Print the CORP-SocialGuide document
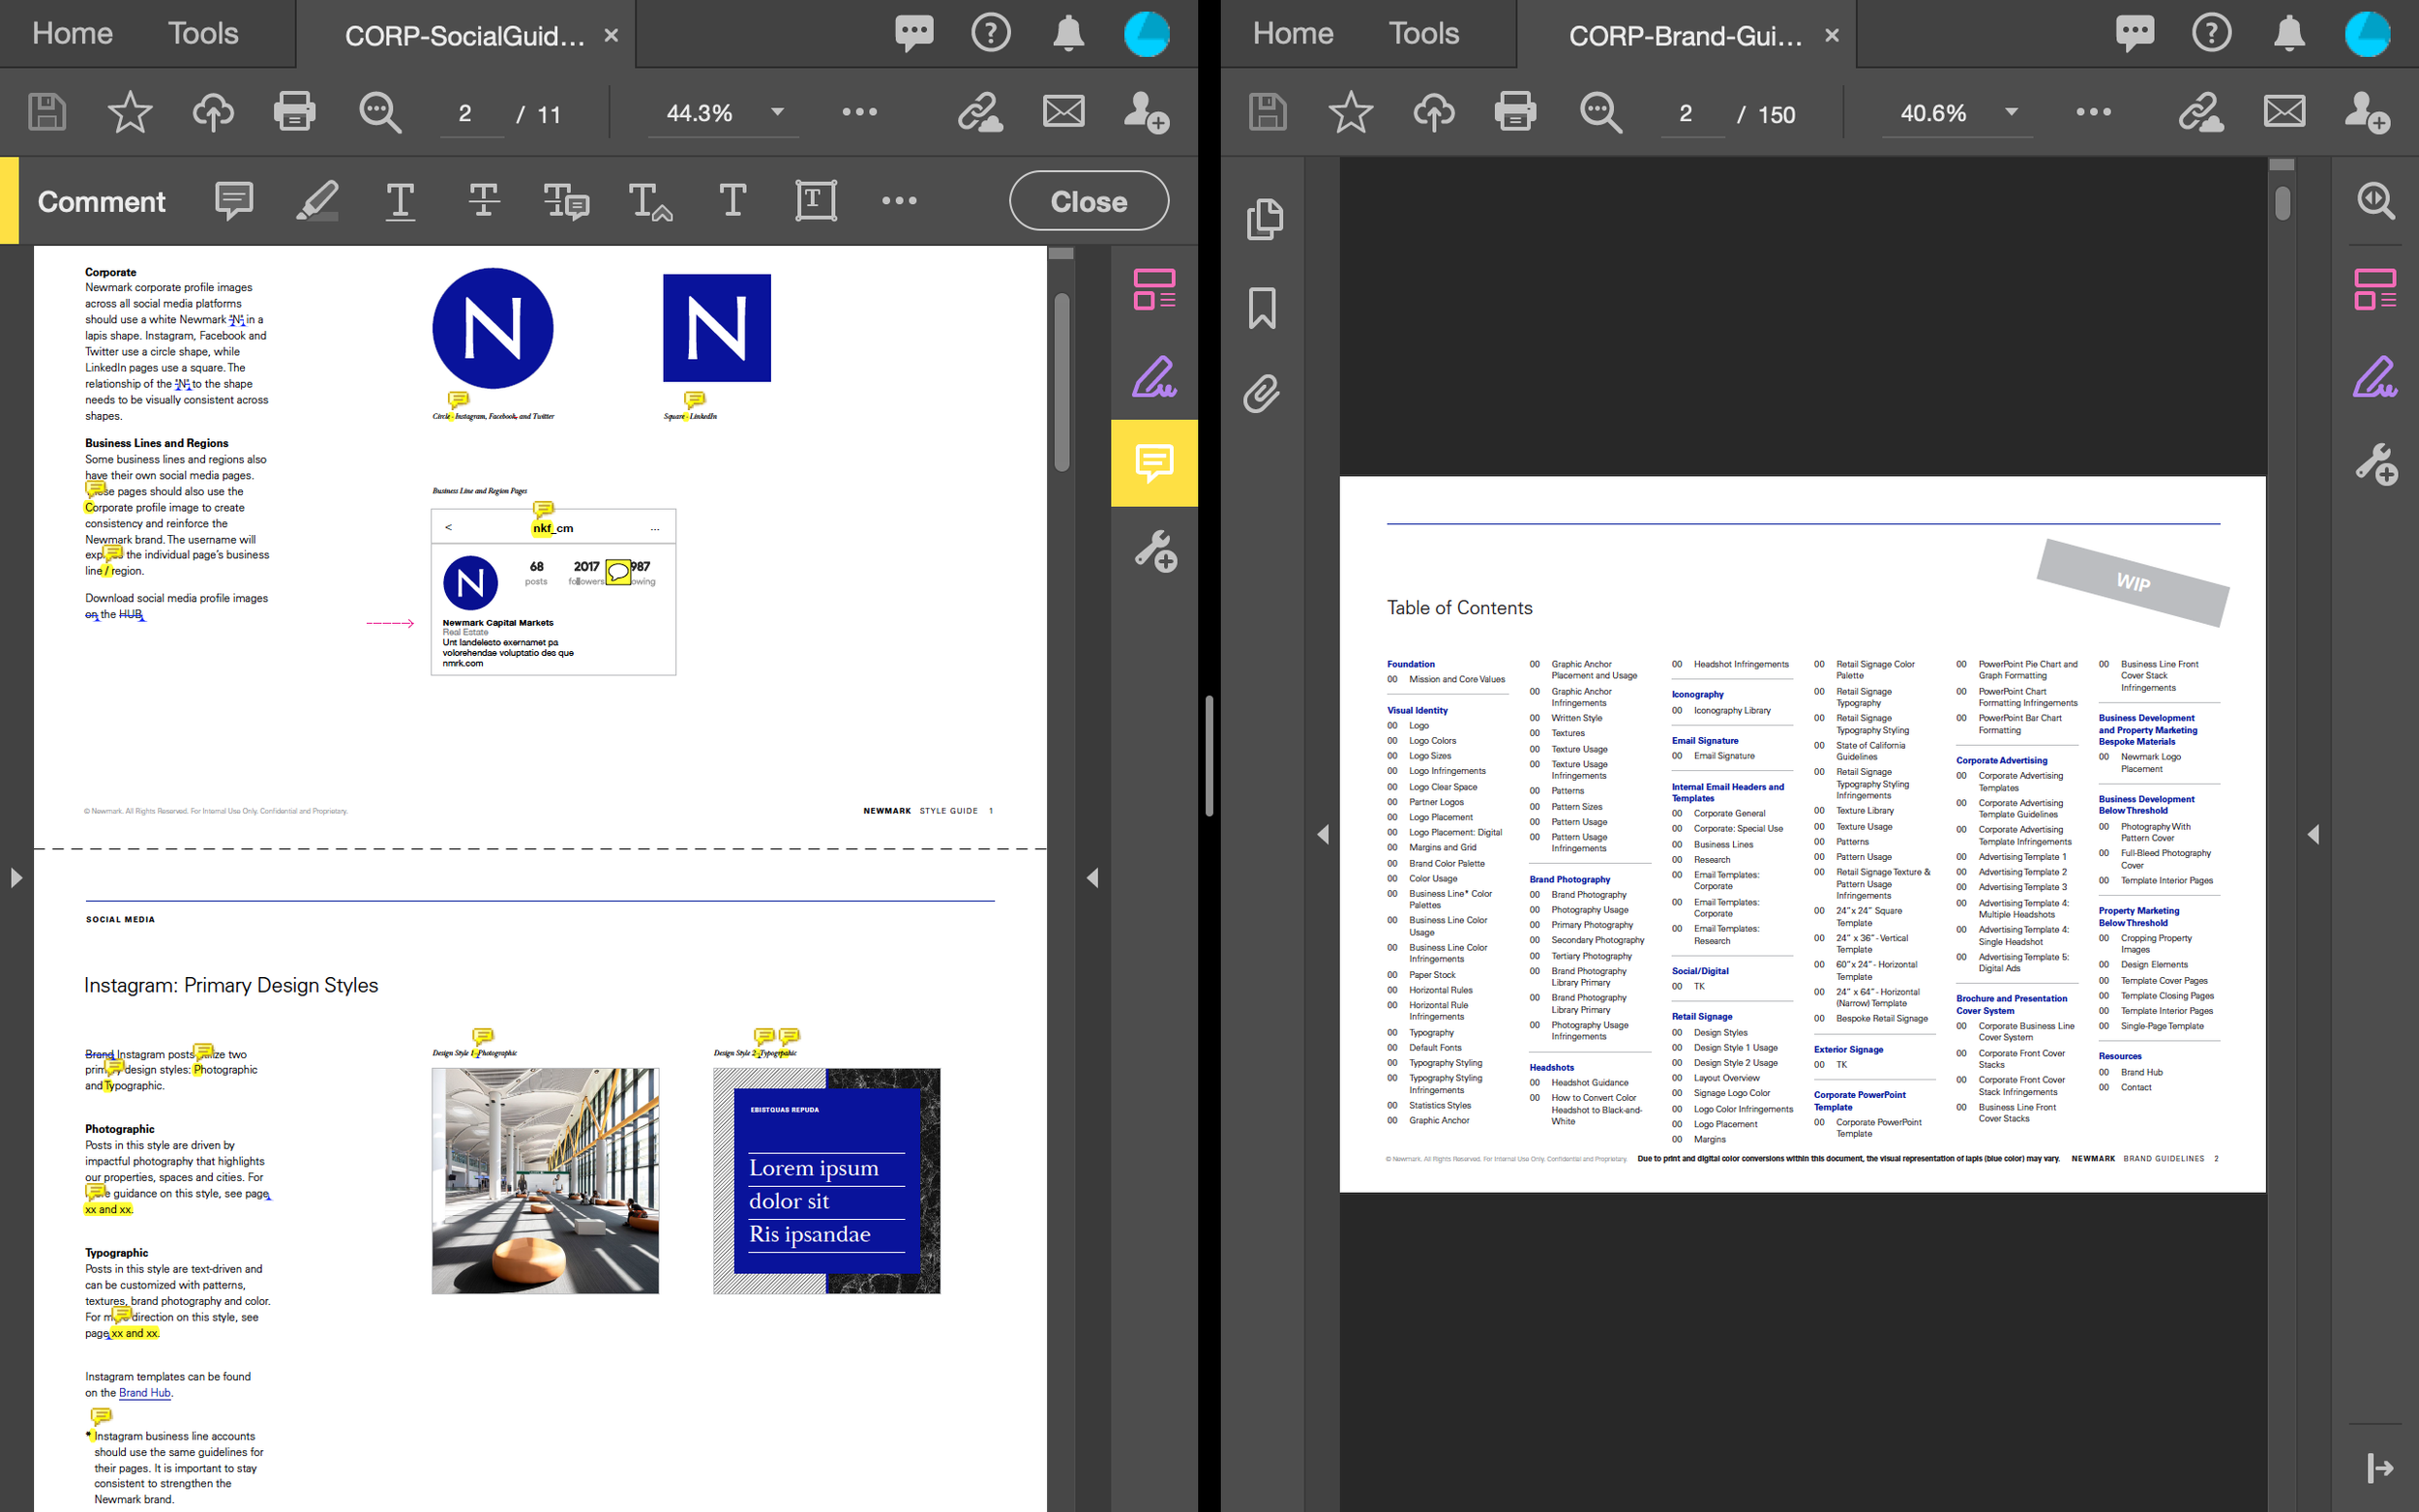This screenshot has width=2419, height=1512. 294,112
